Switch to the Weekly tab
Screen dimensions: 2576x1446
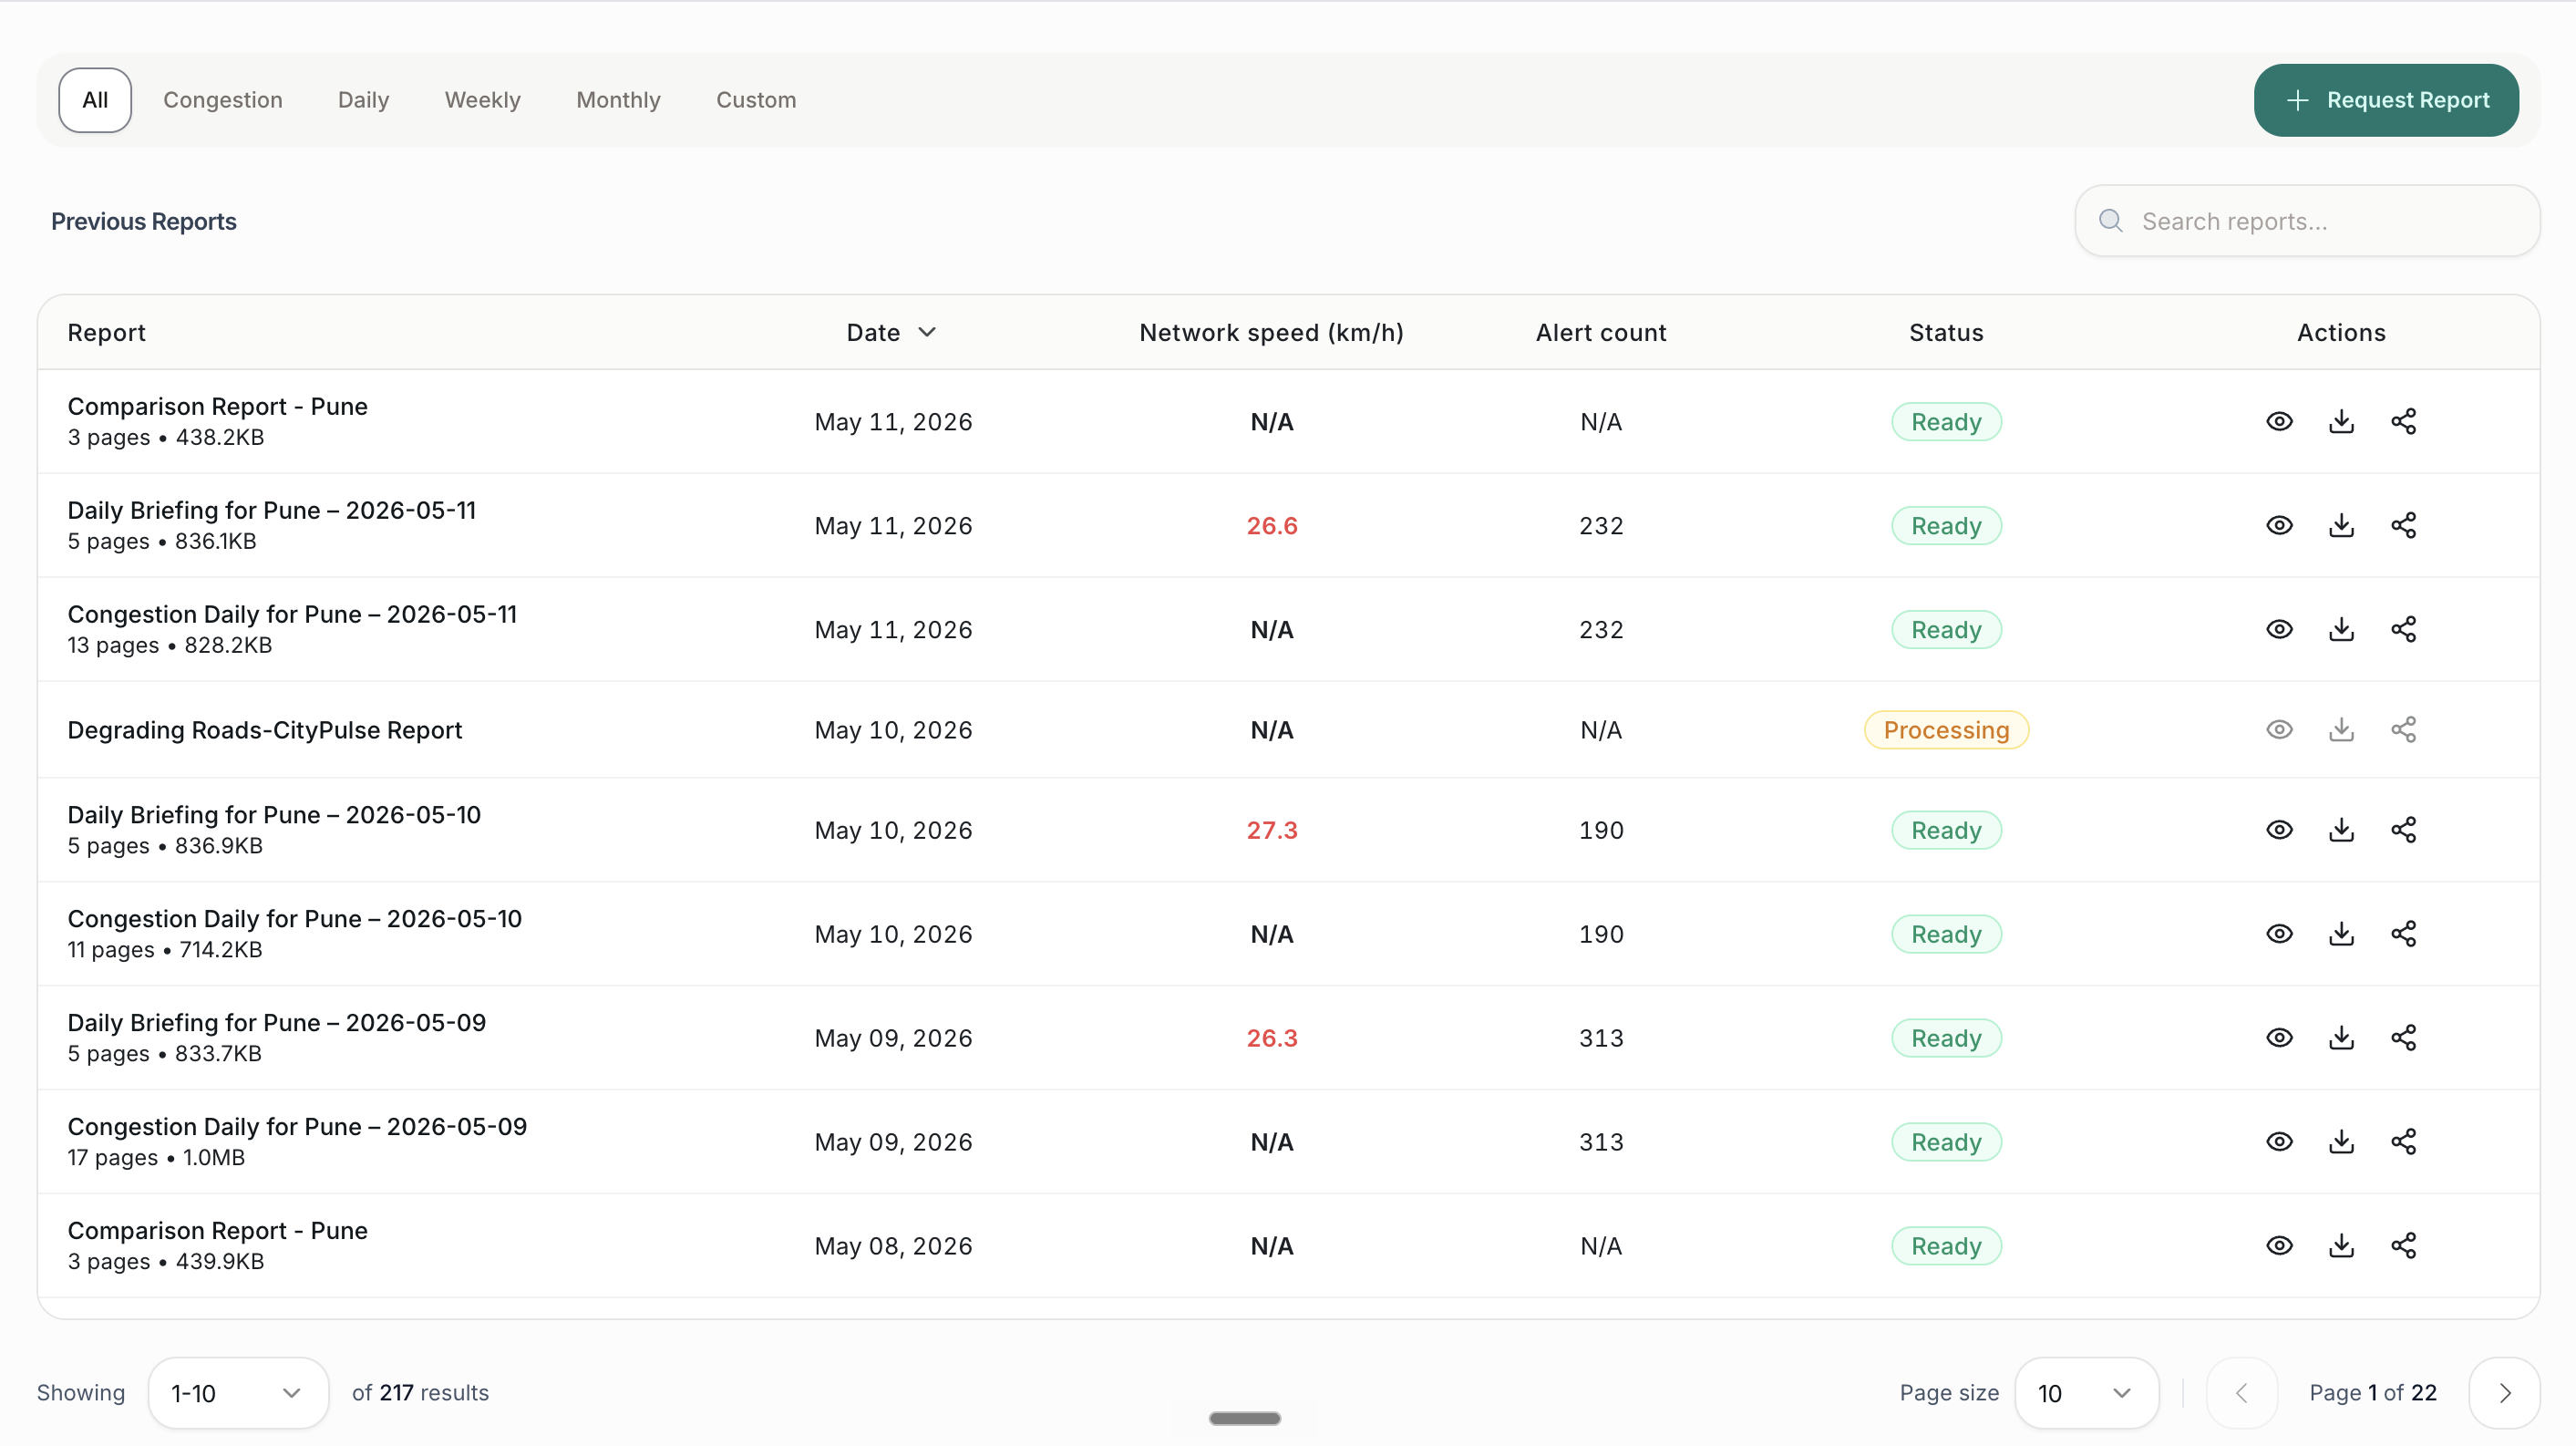pos(482,100)
